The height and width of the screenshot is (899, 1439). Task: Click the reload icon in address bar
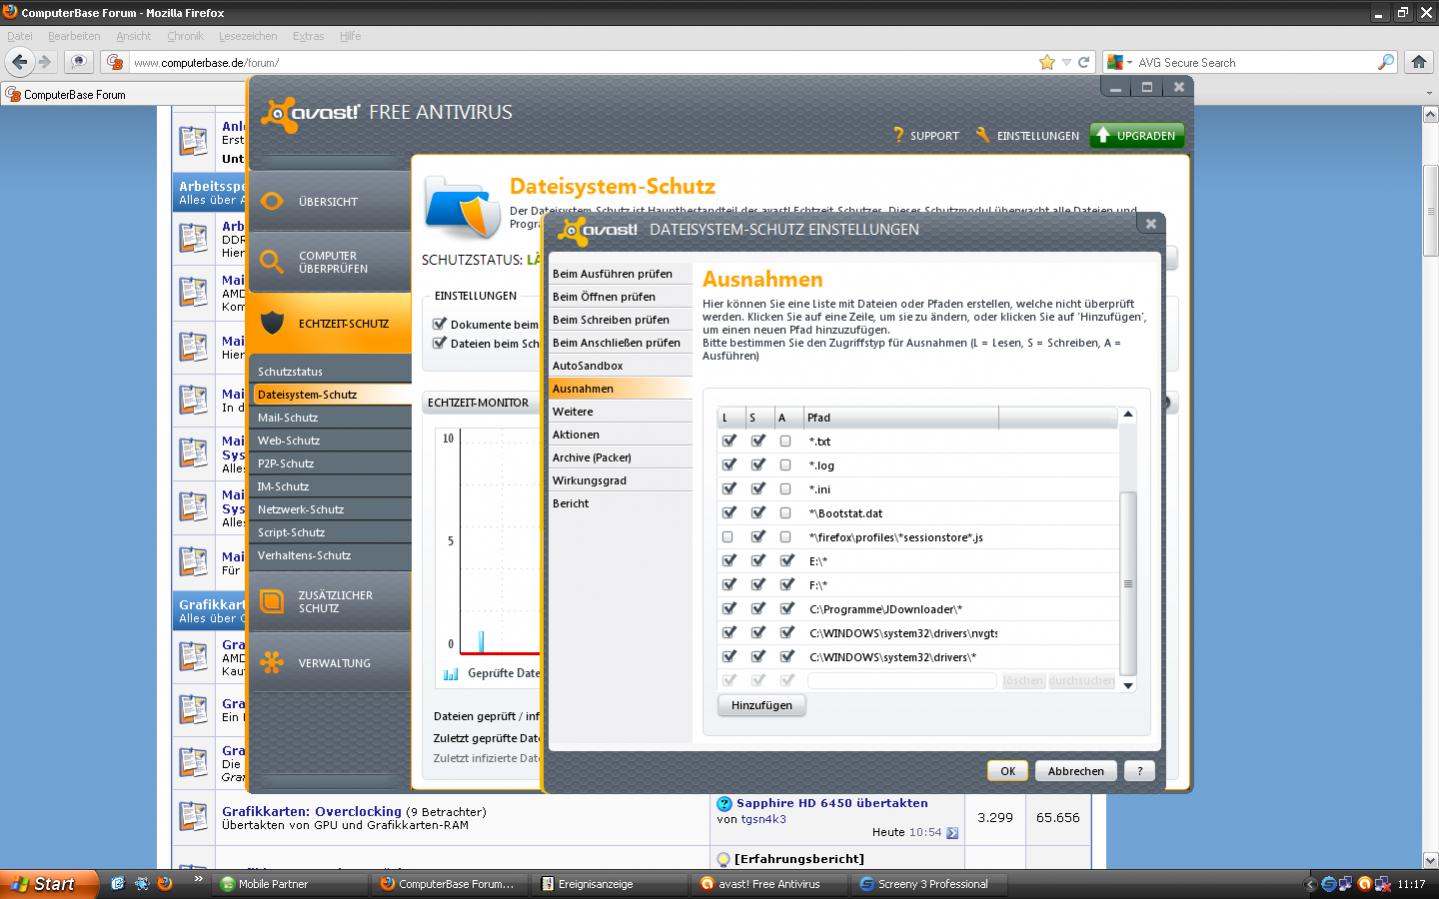pos(1083,62)
